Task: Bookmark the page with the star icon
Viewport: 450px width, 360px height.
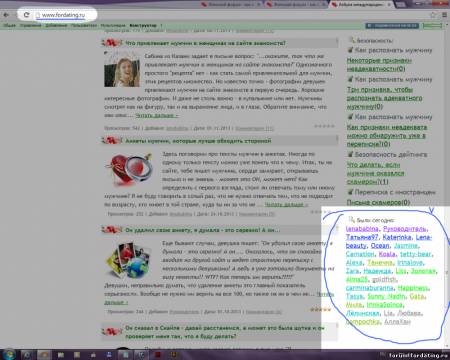Action: [433, 15]
